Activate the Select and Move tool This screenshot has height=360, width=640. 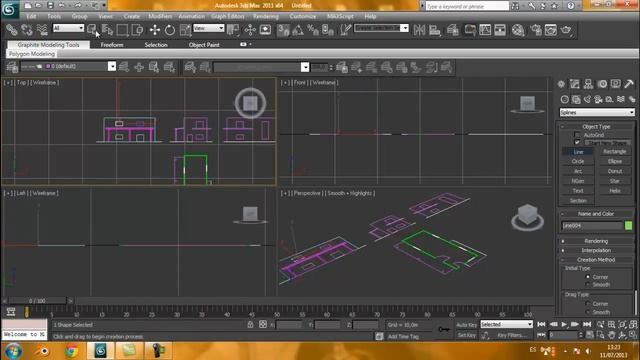[x=155, y=30]
